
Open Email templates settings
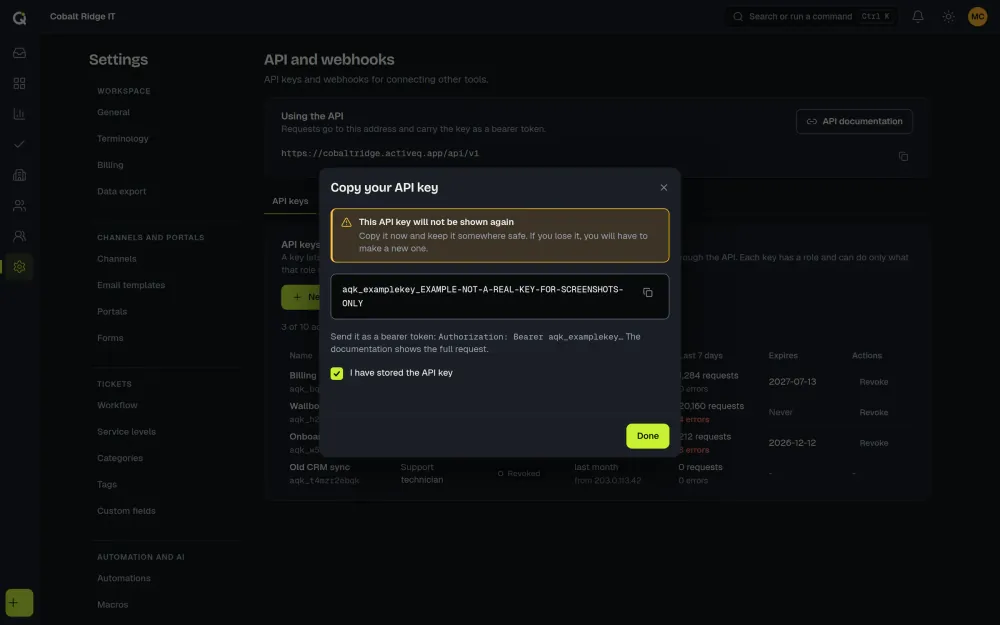click(x=131, y=285)
